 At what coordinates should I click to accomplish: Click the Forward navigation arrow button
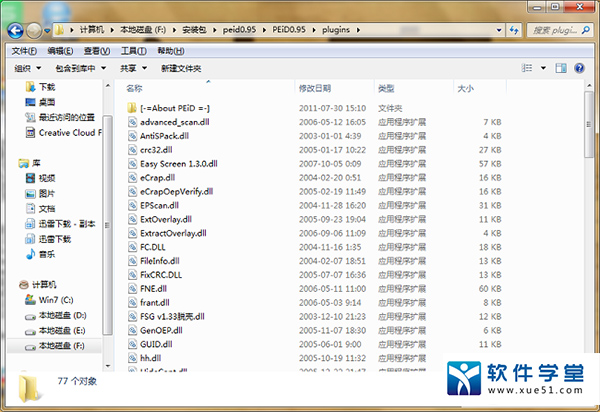(x=34, y=31)
